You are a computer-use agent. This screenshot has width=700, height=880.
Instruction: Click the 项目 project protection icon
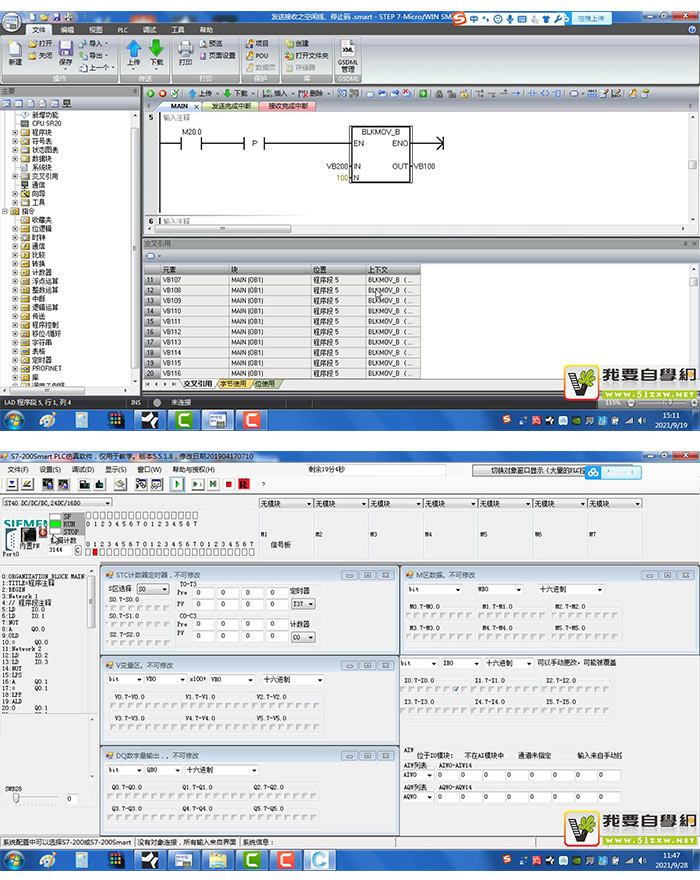click(x=250, y=43)
